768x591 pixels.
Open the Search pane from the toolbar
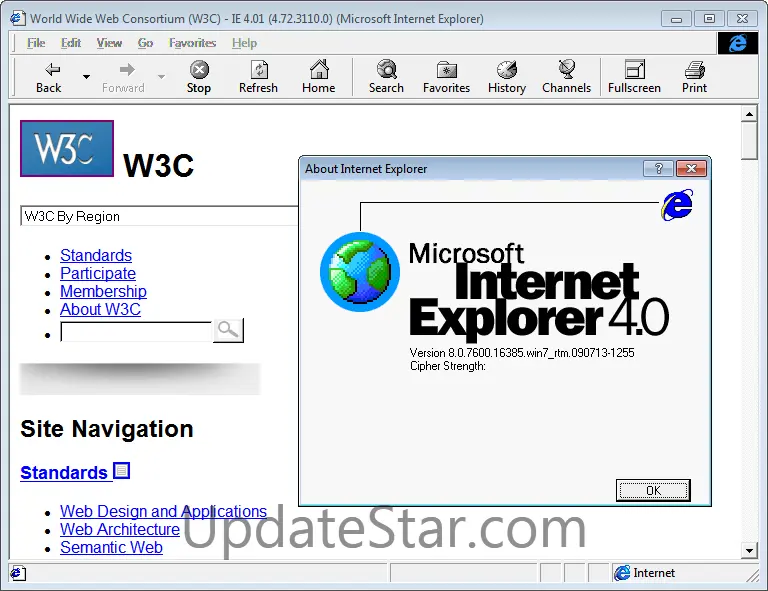tap(386, 77)
